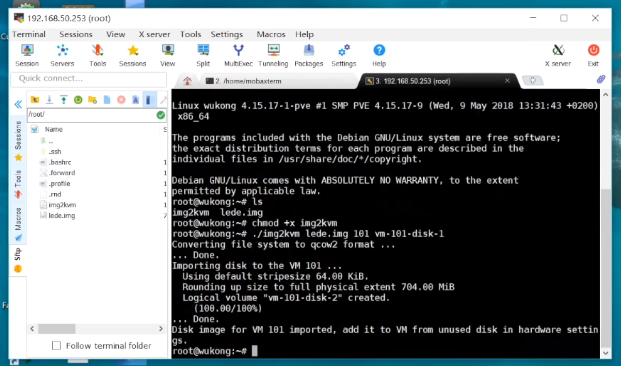This screenshot has width=621, height=366.
Task: Click the Packages toolbar icon
Action: pos(309,55)
